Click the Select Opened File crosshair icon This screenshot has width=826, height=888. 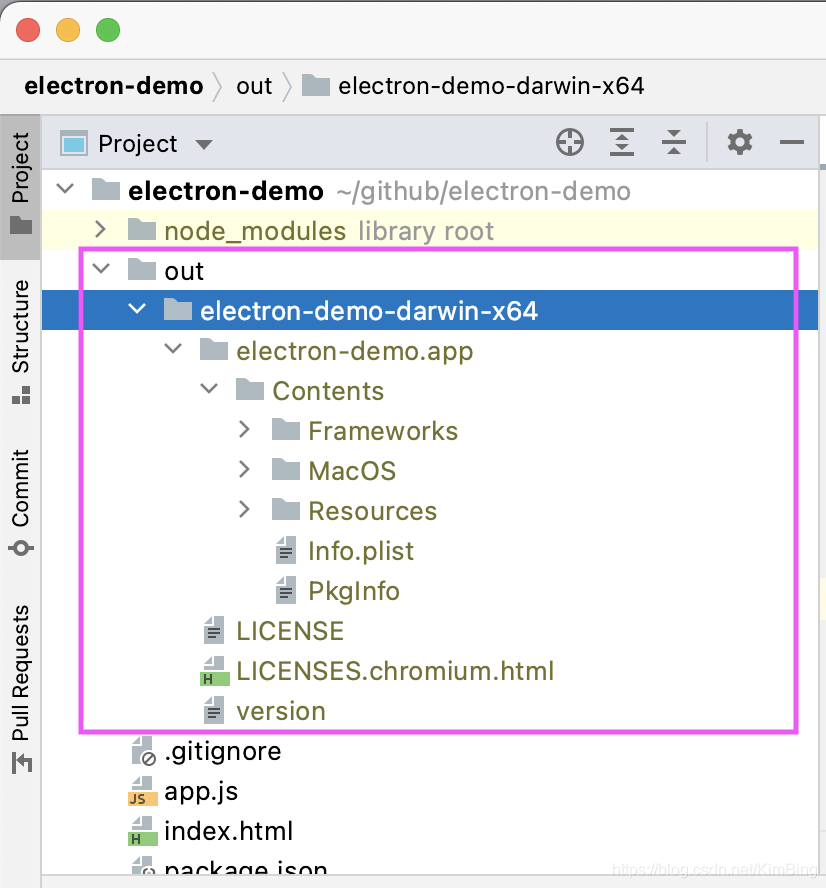coord(570,142)
